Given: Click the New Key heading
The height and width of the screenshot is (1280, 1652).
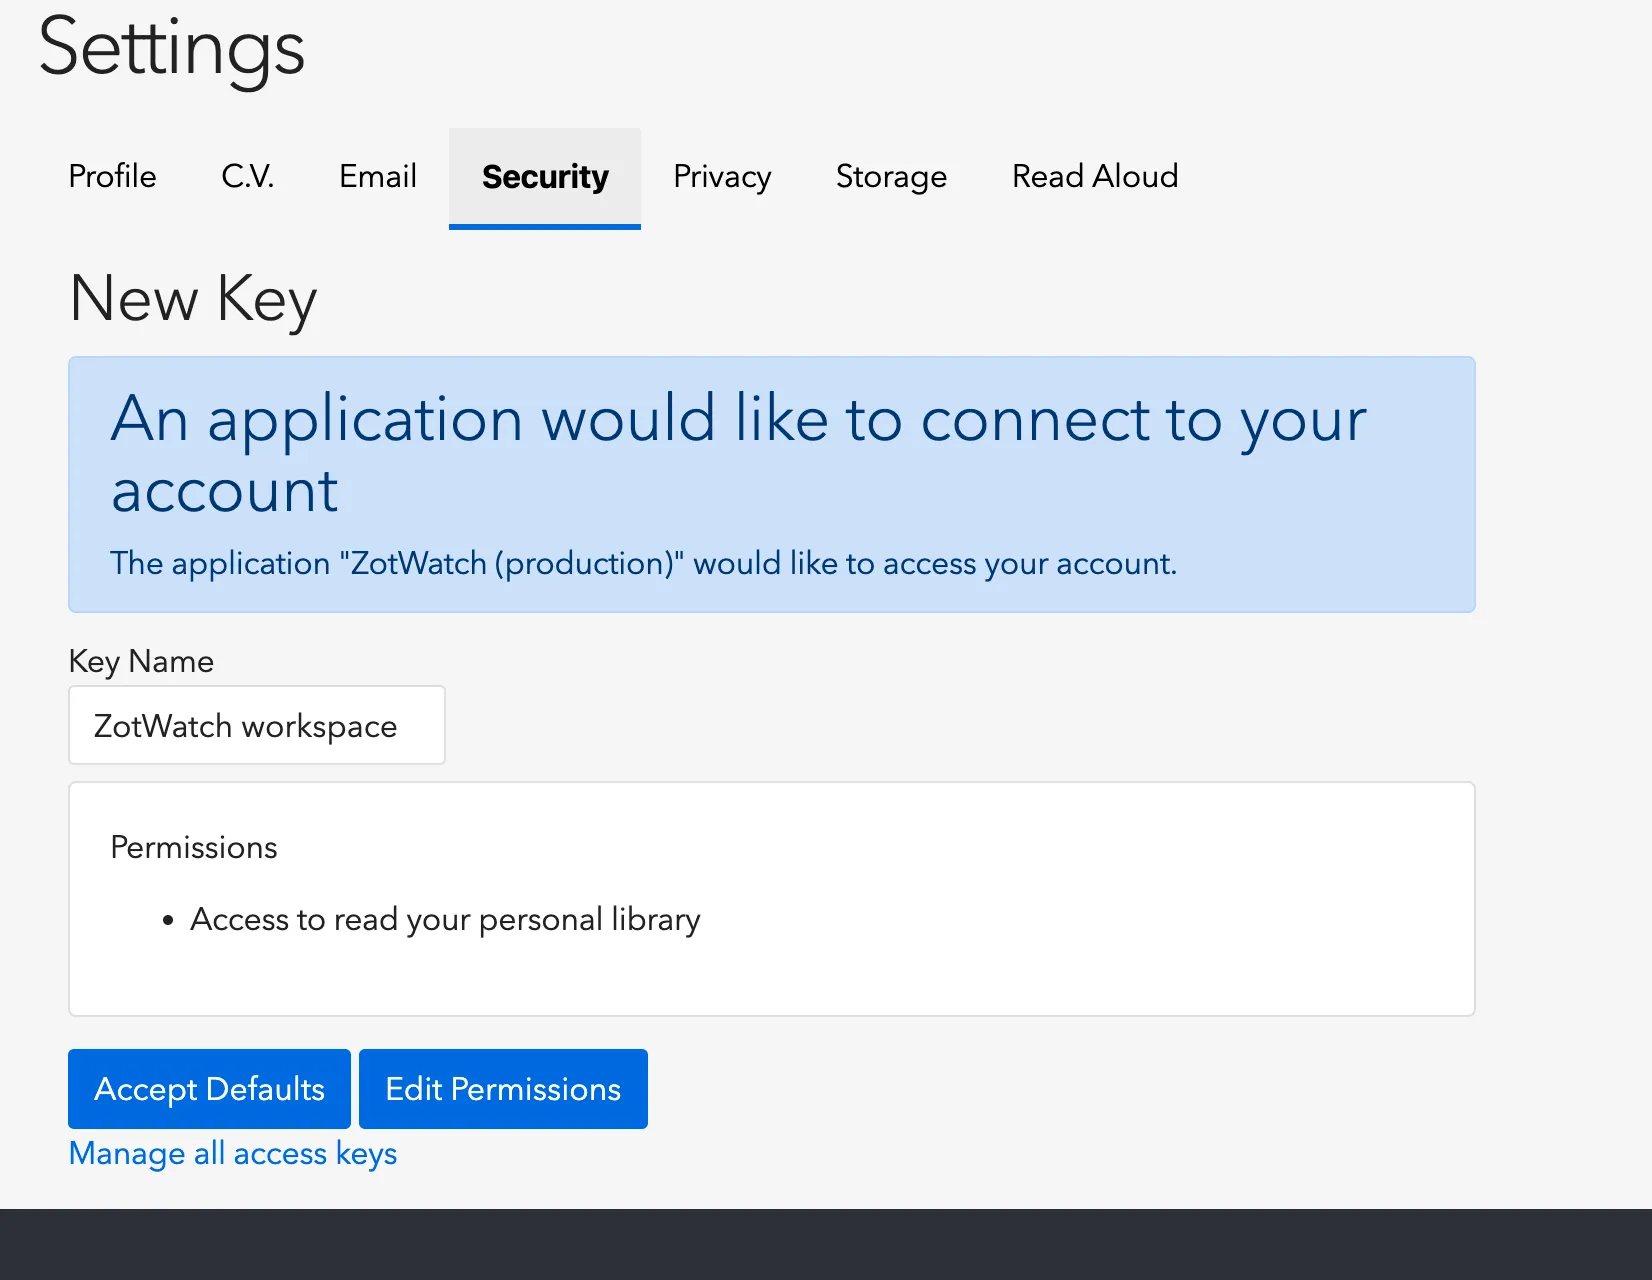Looking at the screenshot, I should pyautogui.click(x=194, y=299).
